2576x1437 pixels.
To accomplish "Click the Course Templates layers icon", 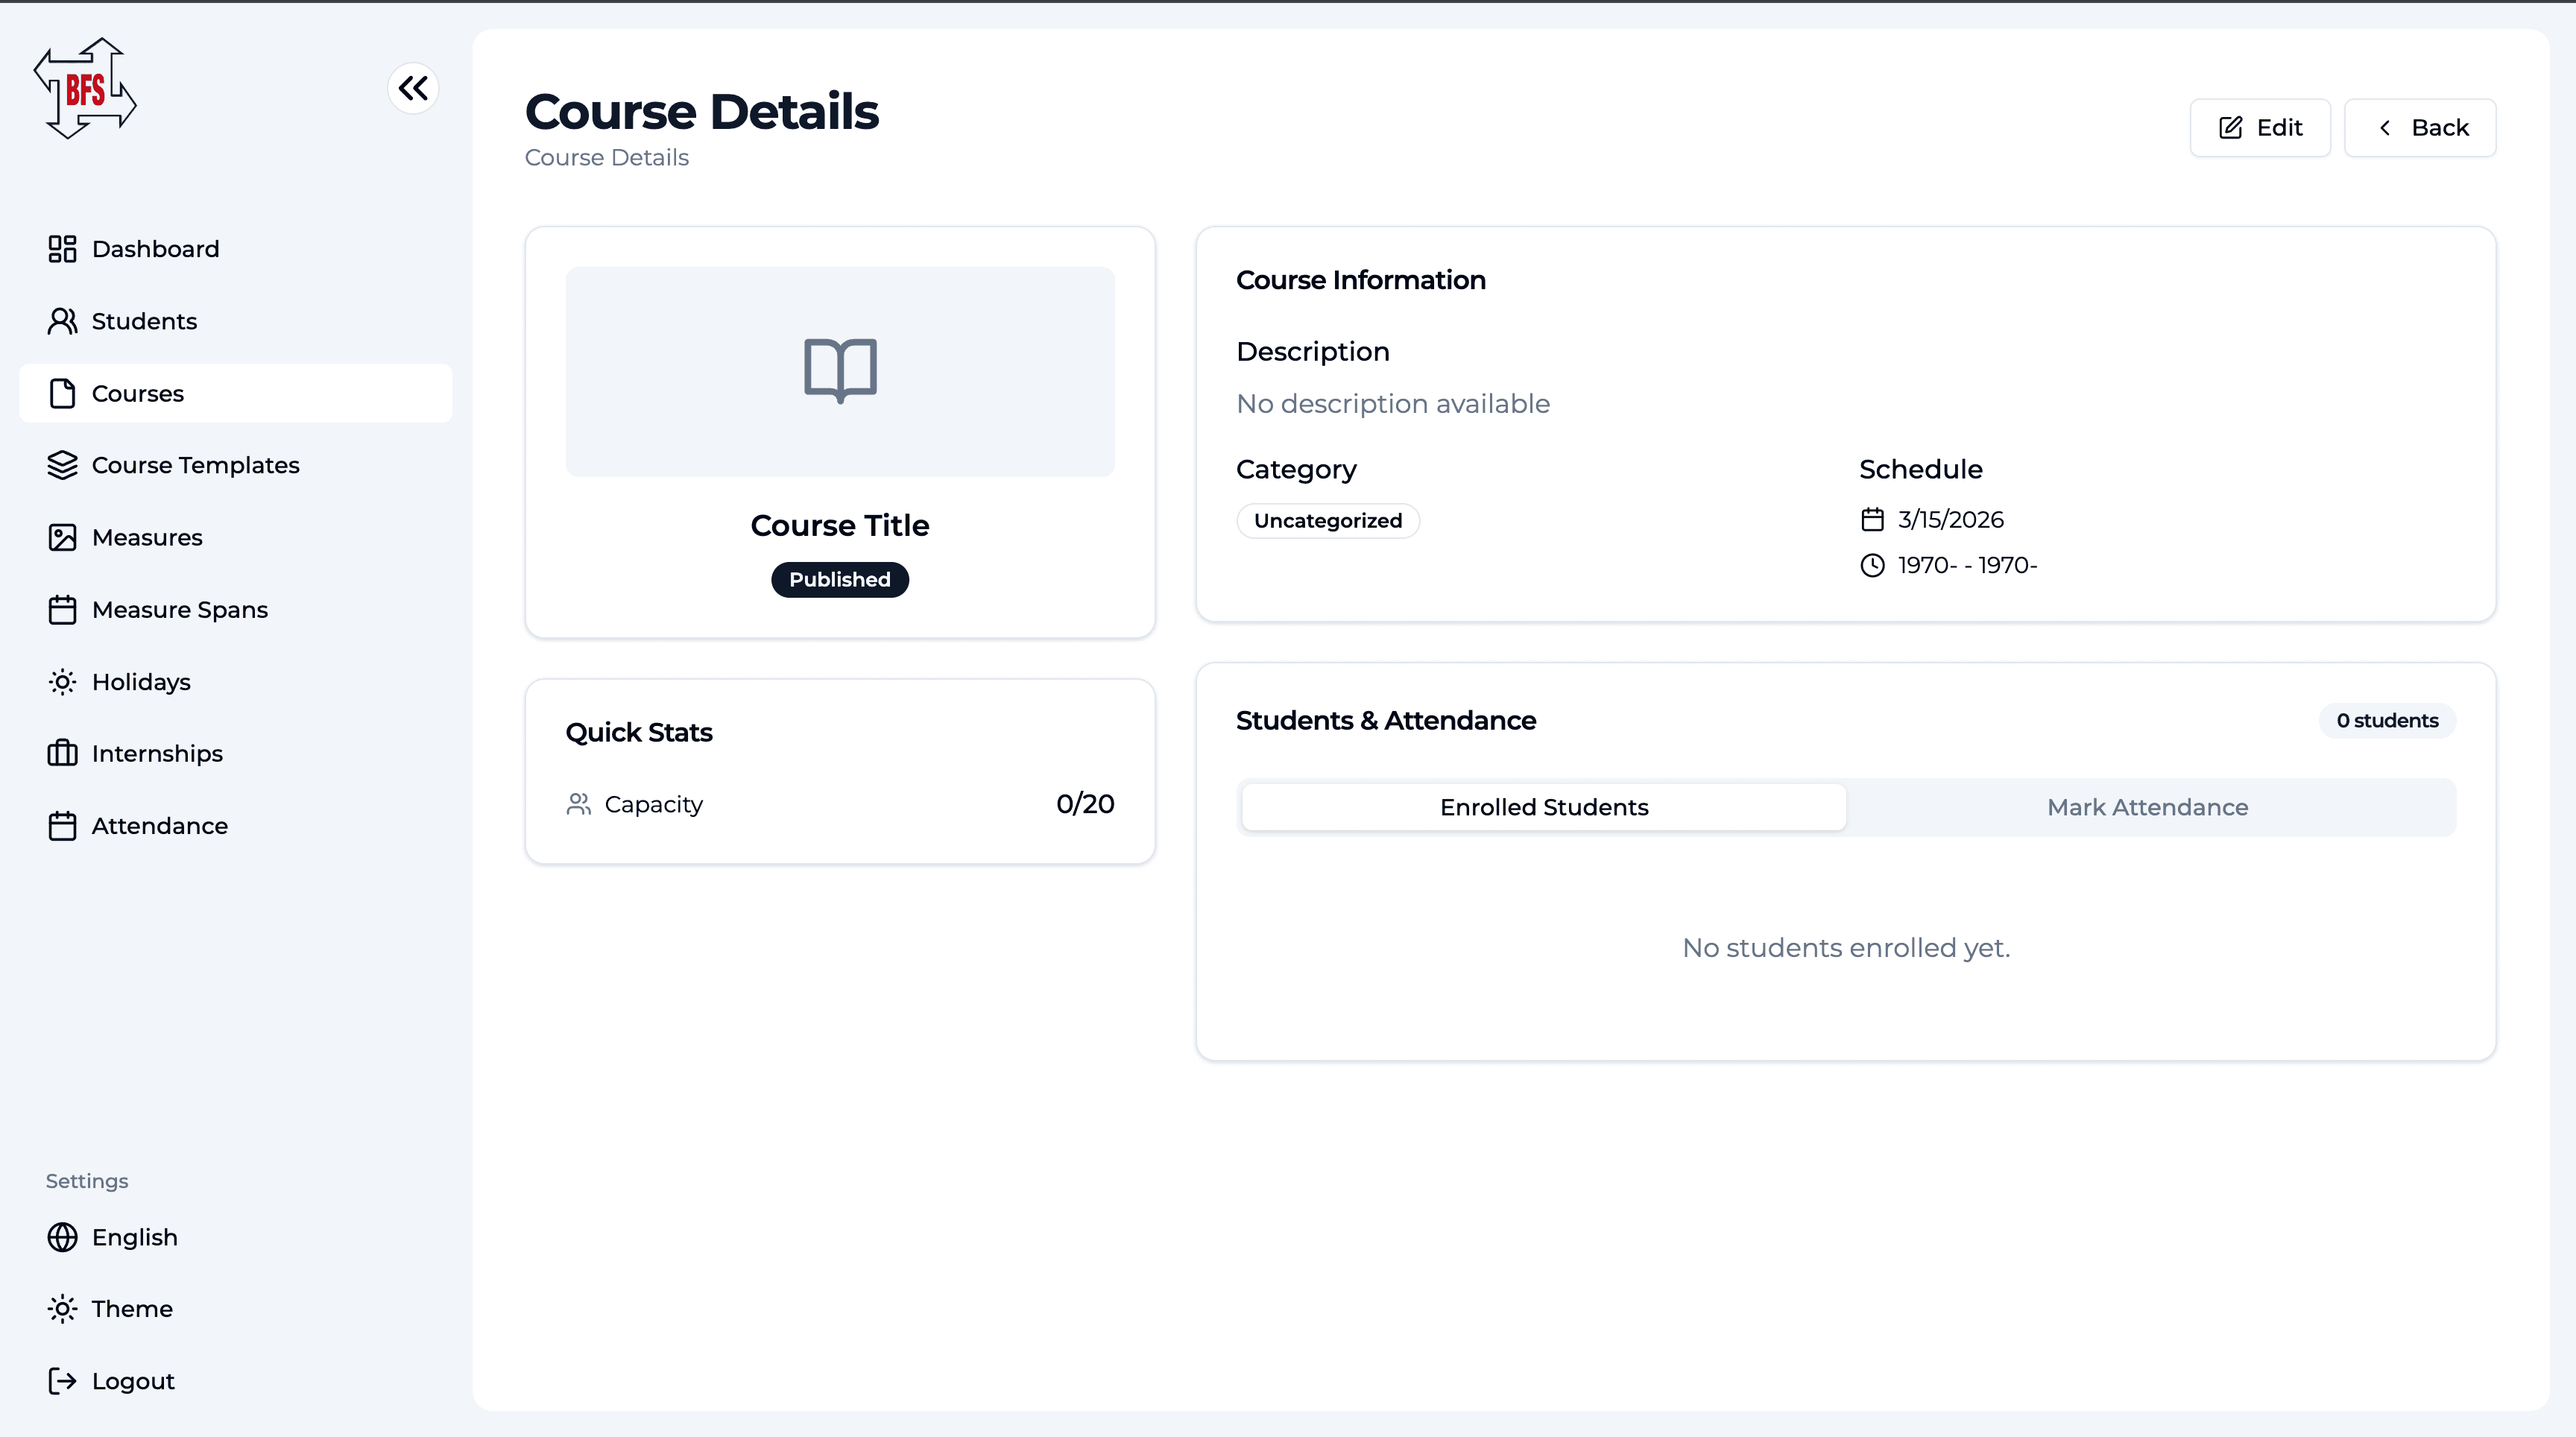I will (62, 465).
